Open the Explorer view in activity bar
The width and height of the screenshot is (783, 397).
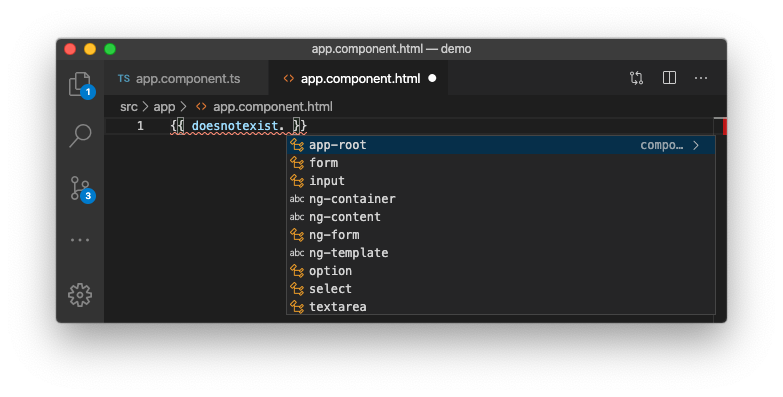pyautogui.click(x=80, y=84)
